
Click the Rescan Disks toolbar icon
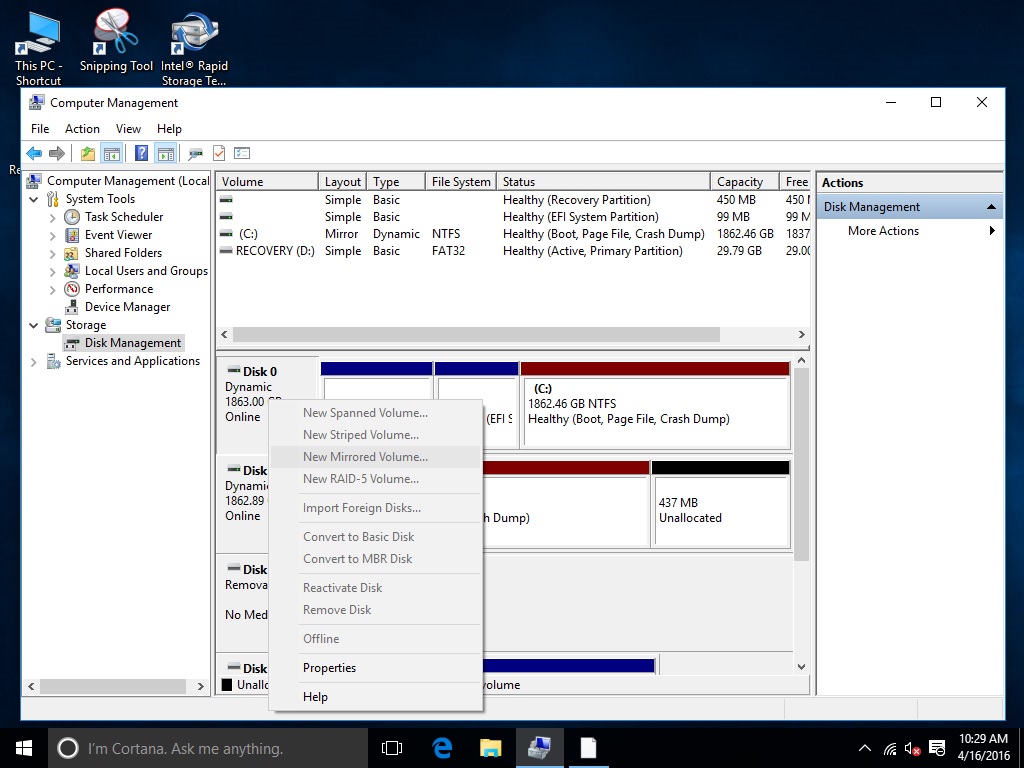195,153
